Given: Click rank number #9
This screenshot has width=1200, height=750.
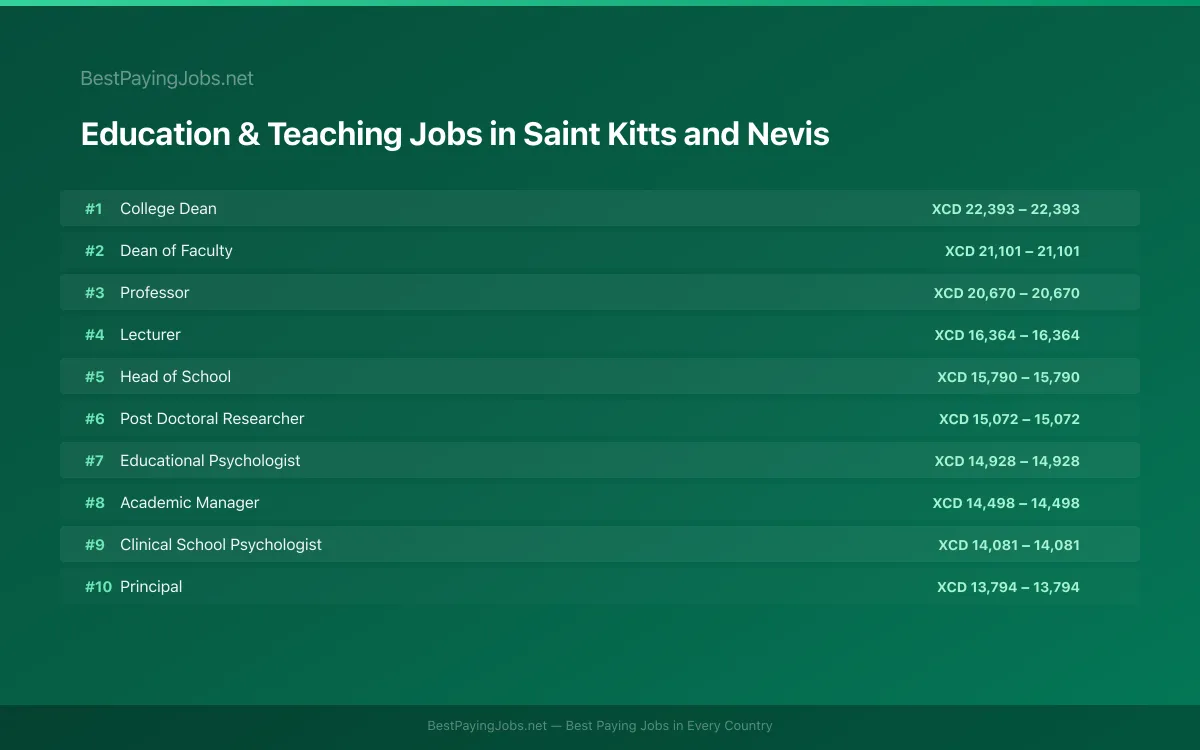Looking at the screenshot, I should (x=94, y=545).
